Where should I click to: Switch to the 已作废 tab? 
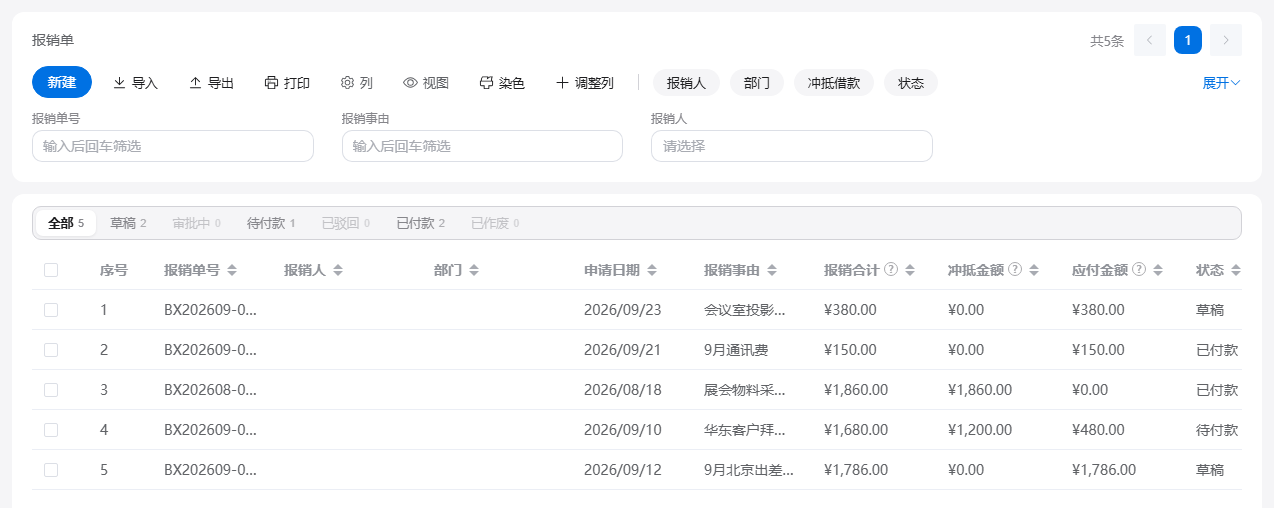495,223
